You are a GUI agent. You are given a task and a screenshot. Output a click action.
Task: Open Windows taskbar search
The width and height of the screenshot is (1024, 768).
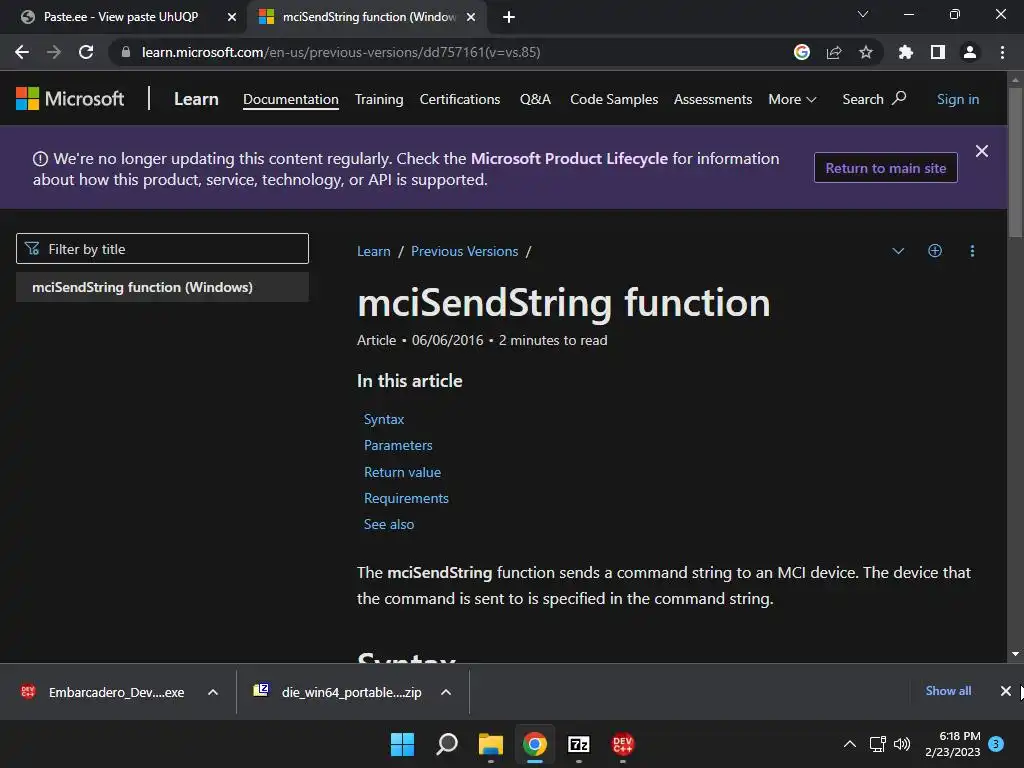tap(447, 744)
